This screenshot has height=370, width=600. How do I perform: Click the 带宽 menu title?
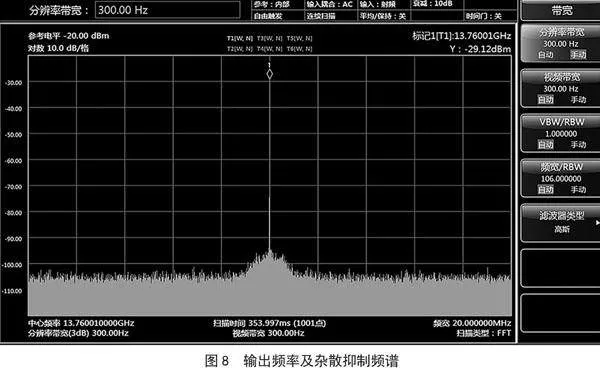[x=561, y=10]
